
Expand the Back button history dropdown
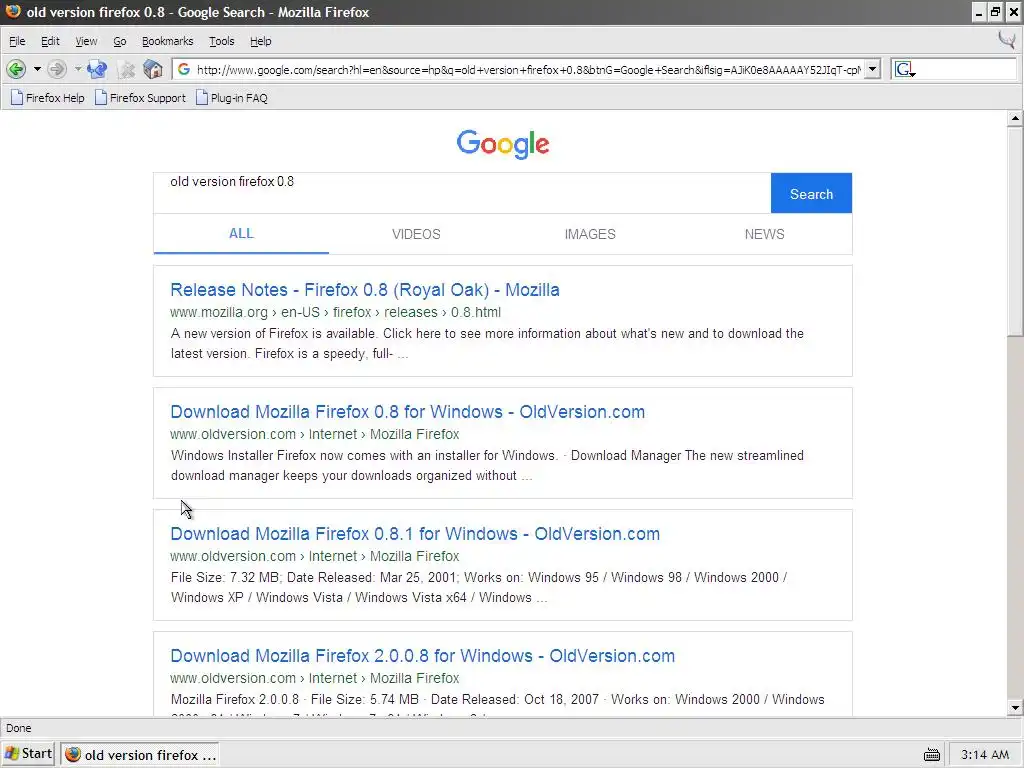click(x=37, y=69)
